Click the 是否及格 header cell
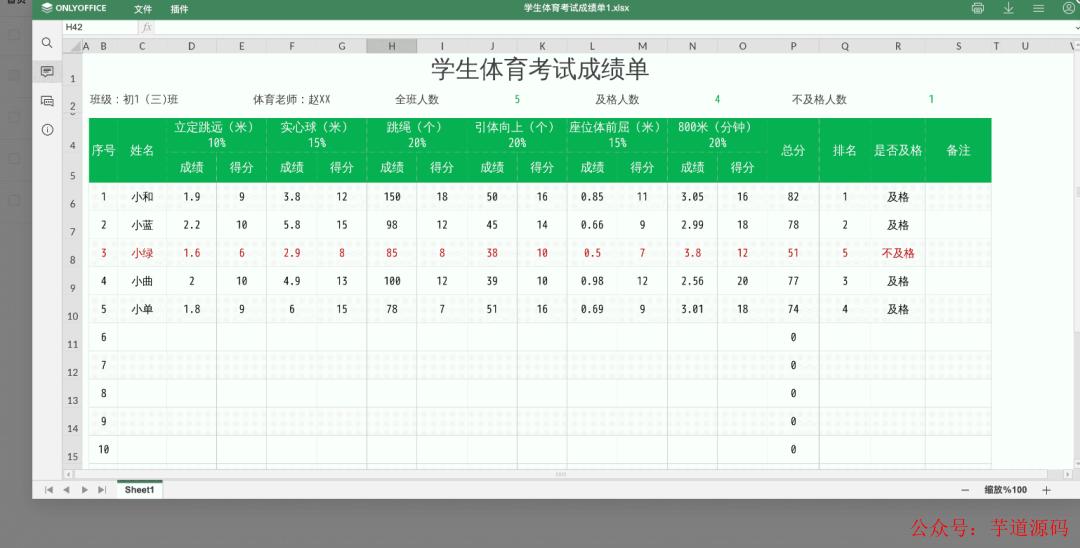This screenshot has height=548, width=1080. pyautogui.click(x=898, y=150)
